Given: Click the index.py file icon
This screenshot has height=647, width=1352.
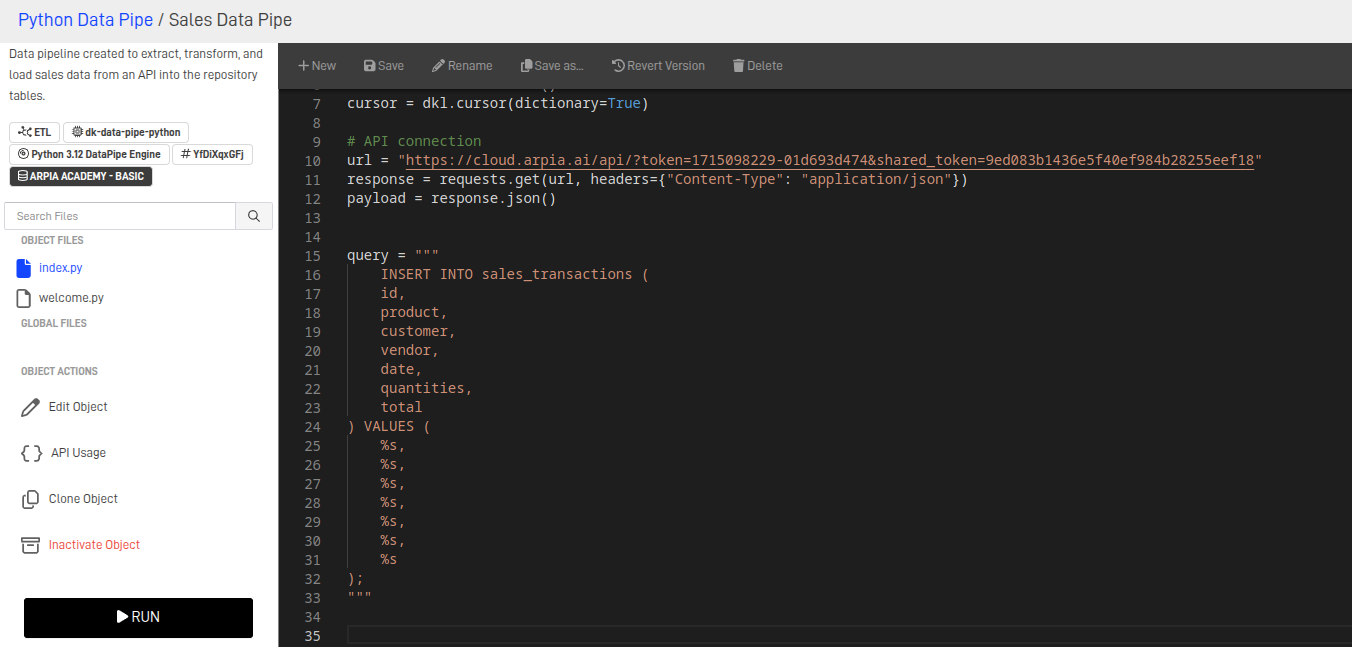Looking at the screenshot, I should coord(24,268).
